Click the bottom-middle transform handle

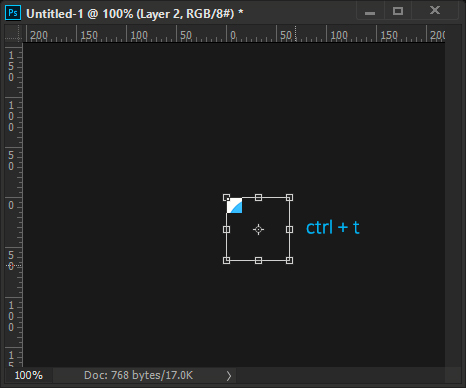point(258,260)
